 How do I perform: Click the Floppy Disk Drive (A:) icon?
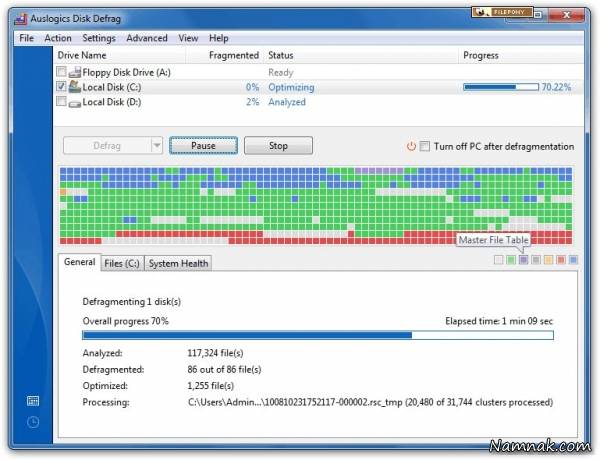point(74,72)
